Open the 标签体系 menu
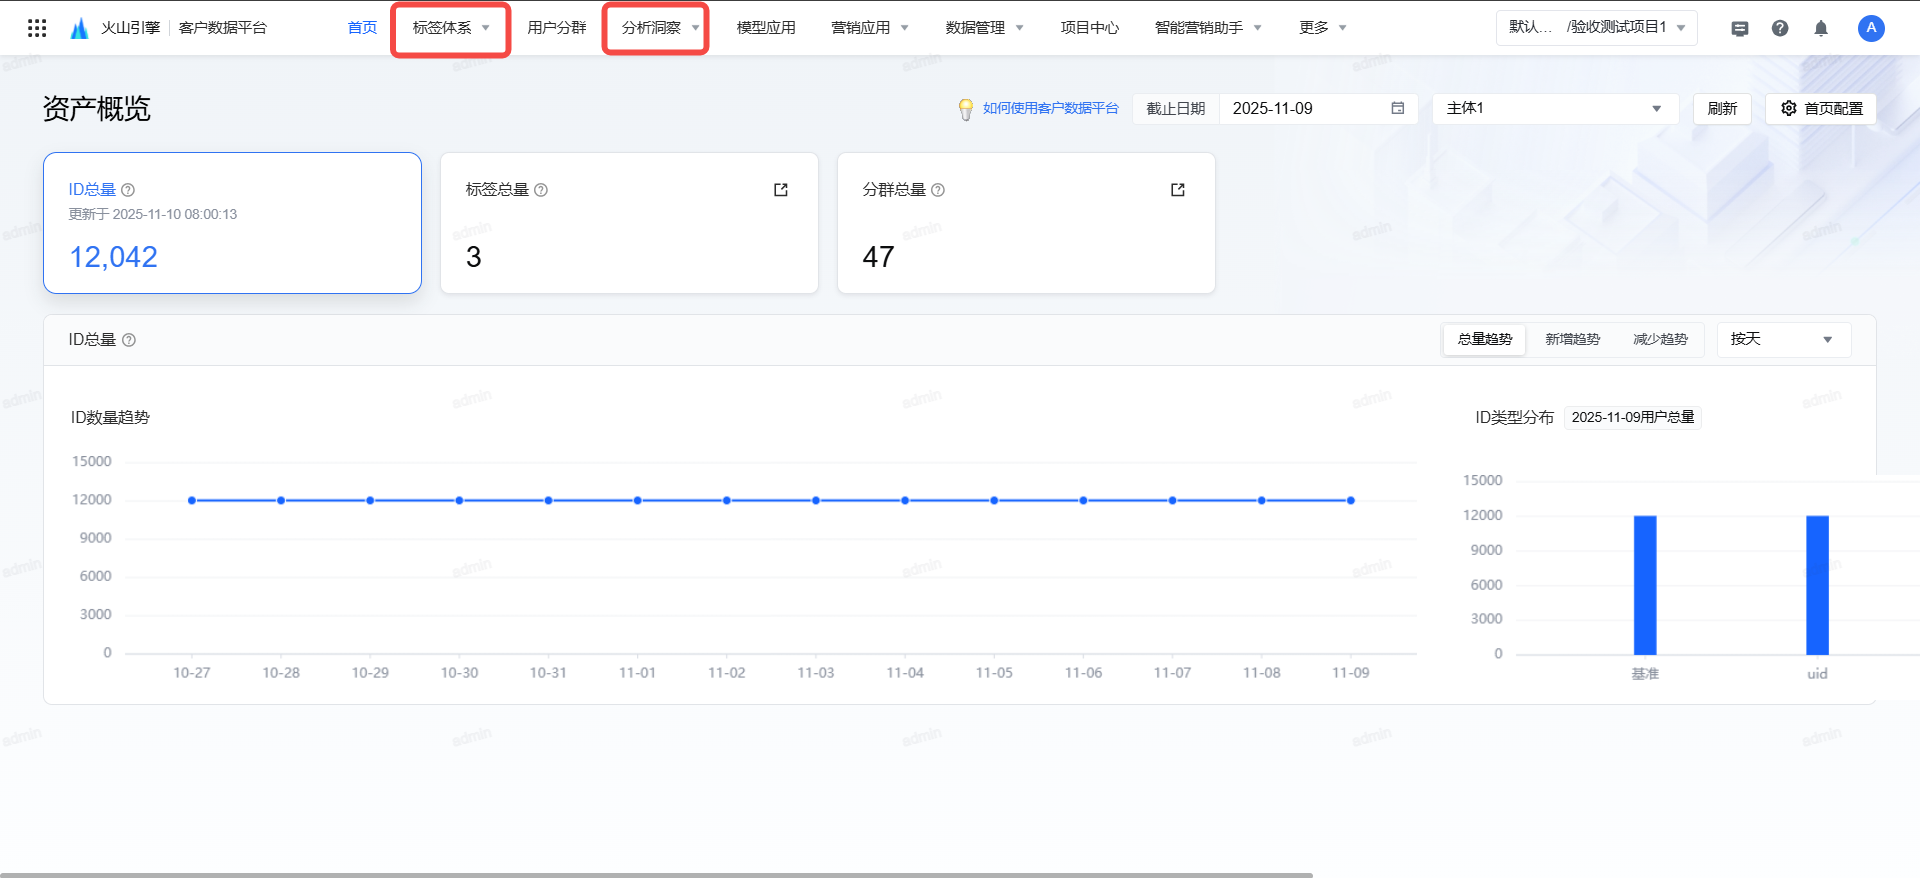The image size is (1920, 878). click(450, 28)
